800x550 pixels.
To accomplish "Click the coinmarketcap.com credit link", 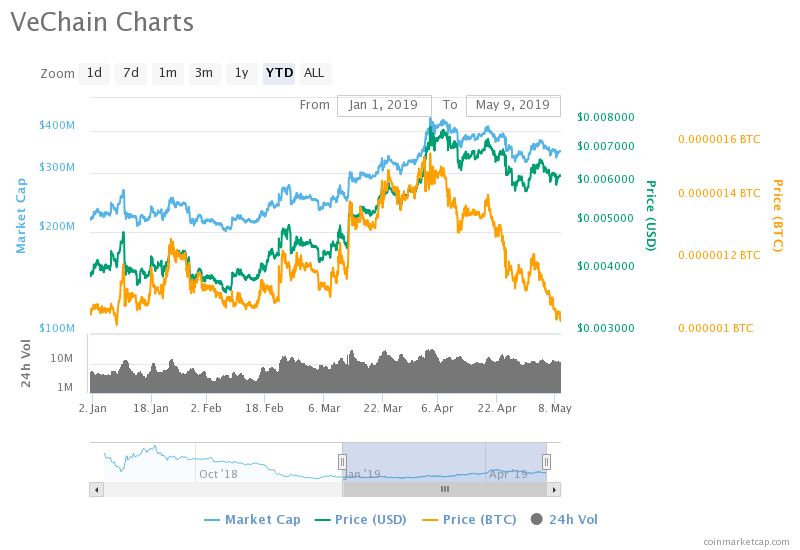I will click(x=746, y=542).
